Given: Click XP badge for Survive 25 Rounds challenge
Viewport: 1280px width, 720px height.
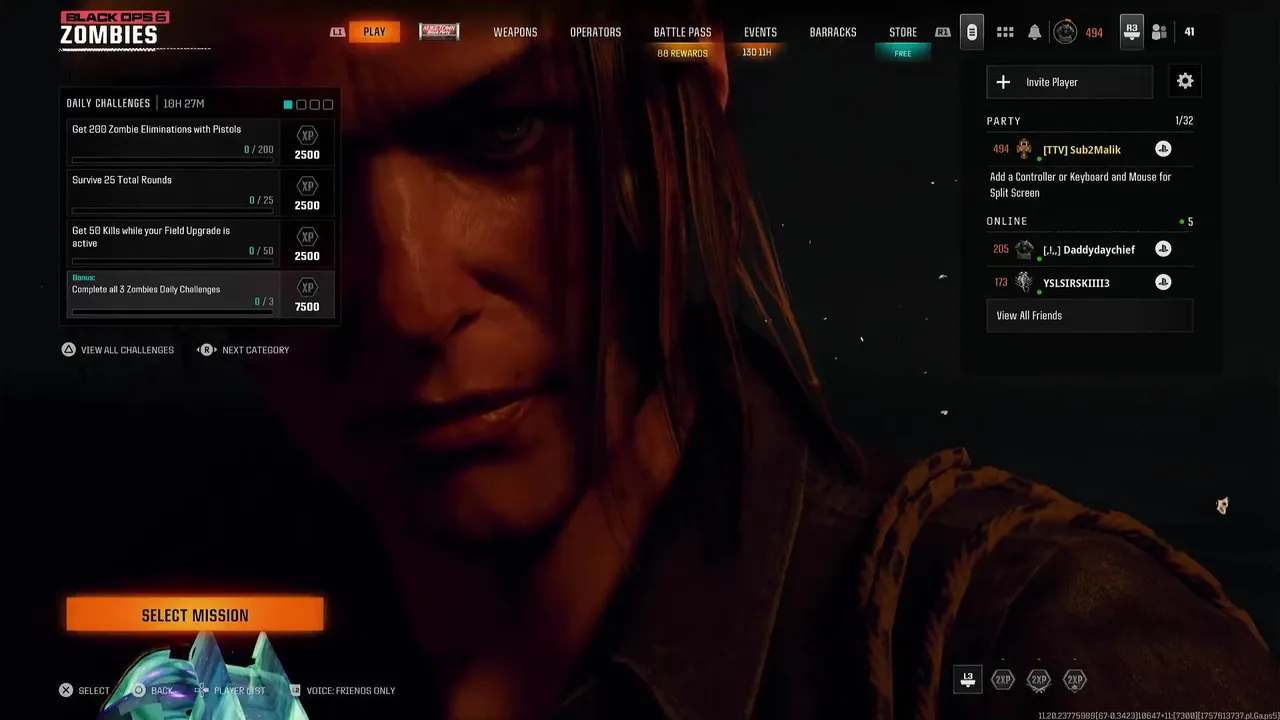Looking at the screenshot, I should 307,186.
